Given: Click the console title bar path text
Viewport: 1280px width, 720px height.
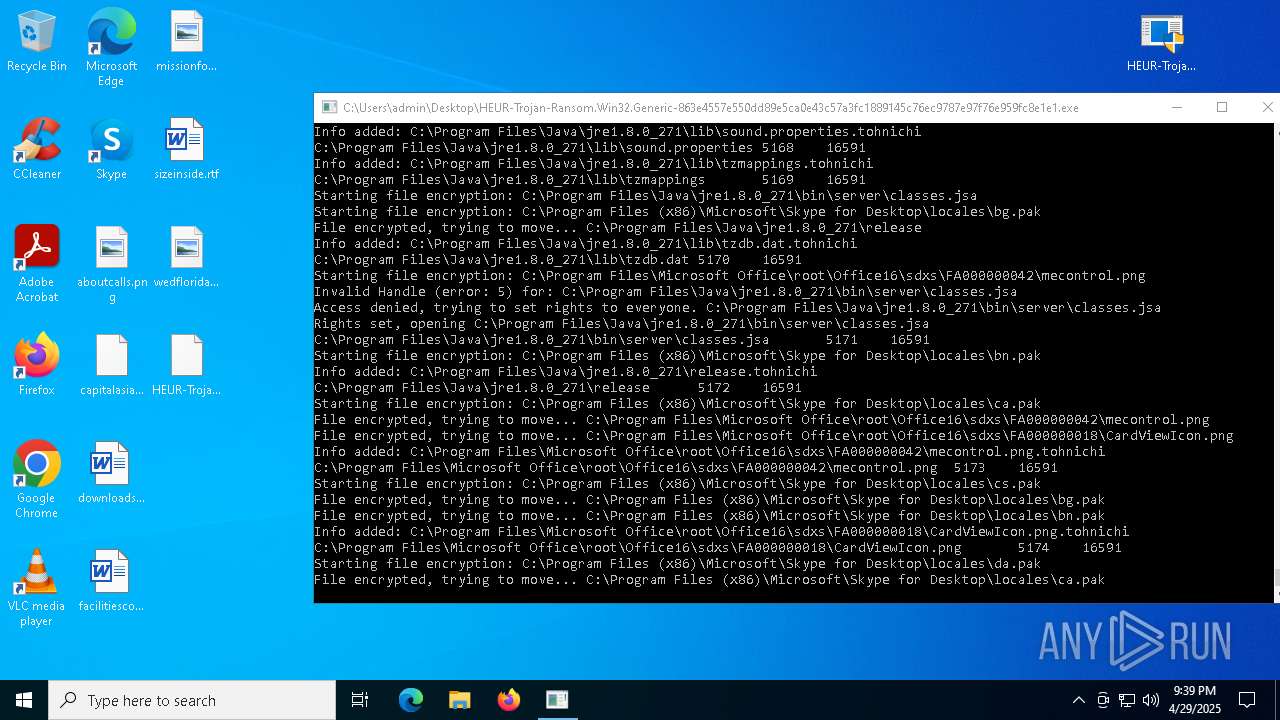Looking at the screenshot, I should [711, 108].
